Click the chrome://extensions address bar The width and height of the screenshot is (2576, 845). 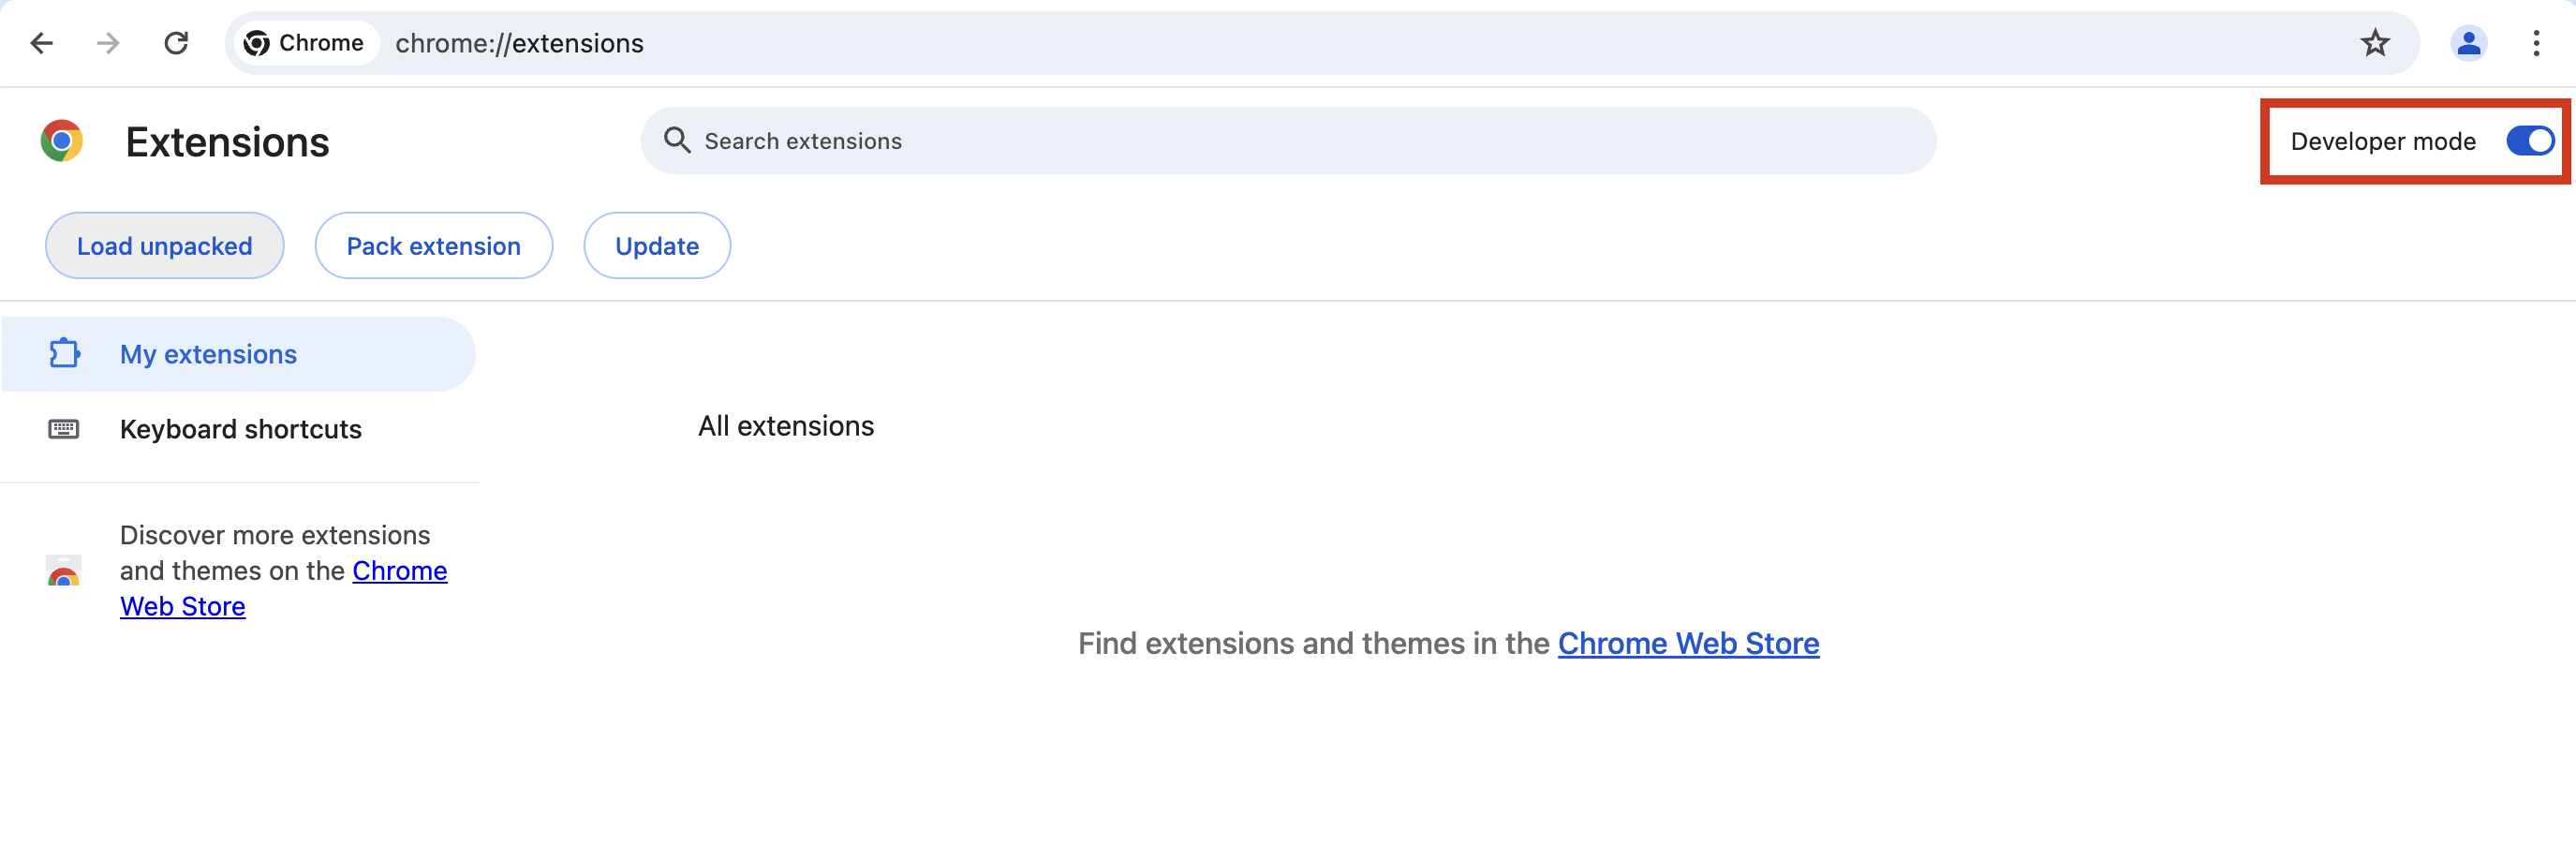pyautogui.click(x=1200, y=43)
